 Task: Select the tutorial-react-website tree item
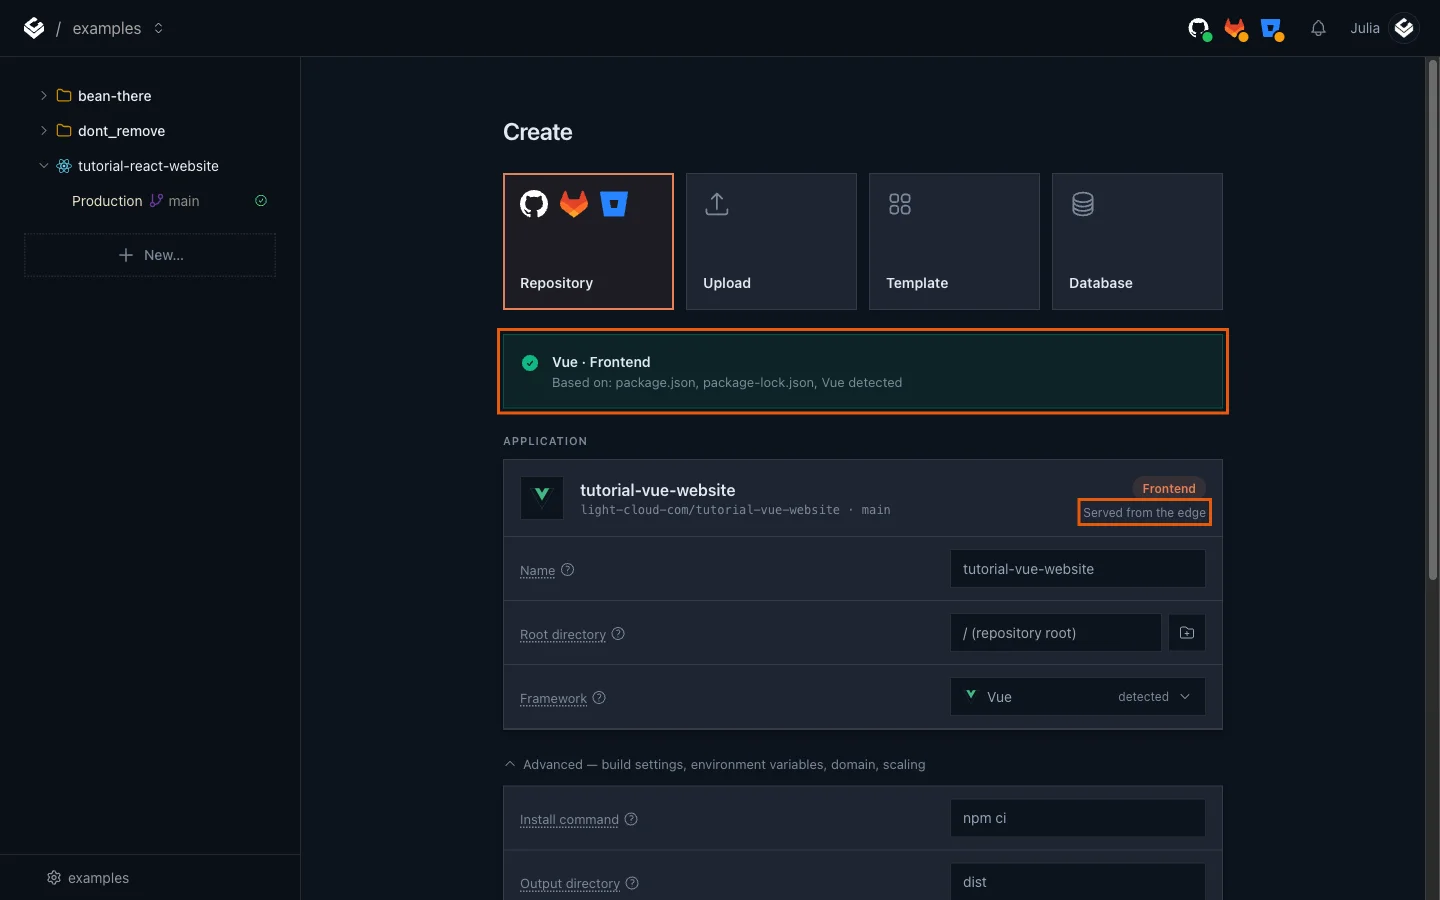150,166
